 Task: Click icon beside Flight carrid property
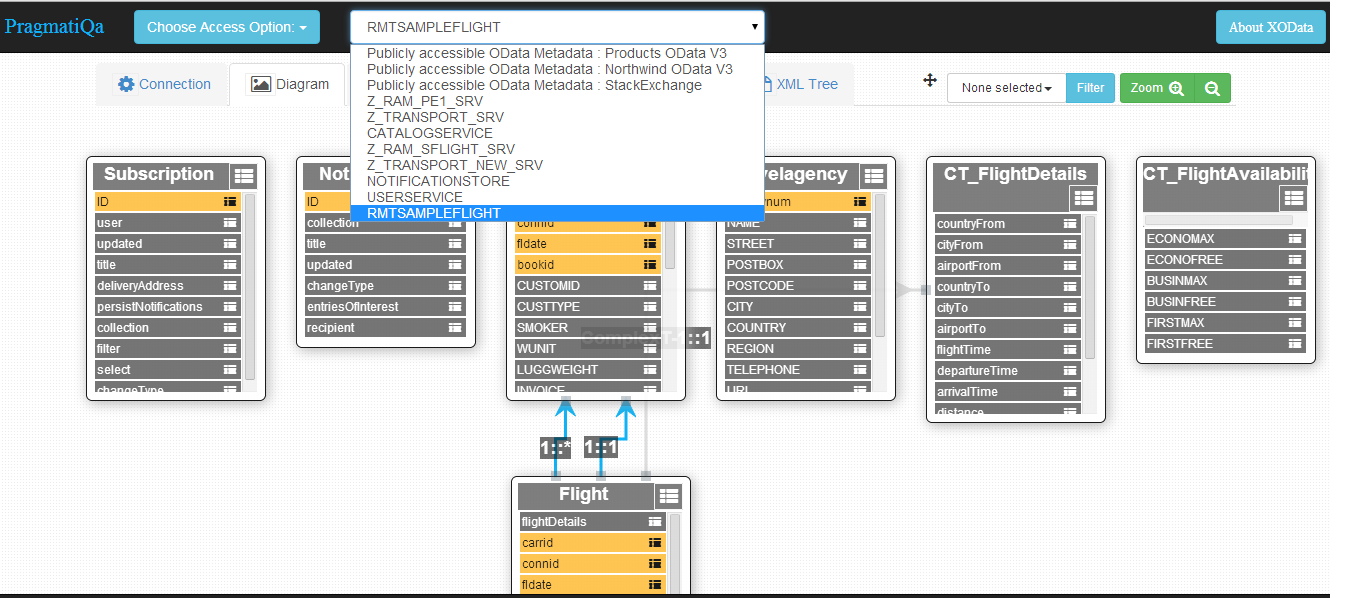pyautogui.click(x=655, y=543)
